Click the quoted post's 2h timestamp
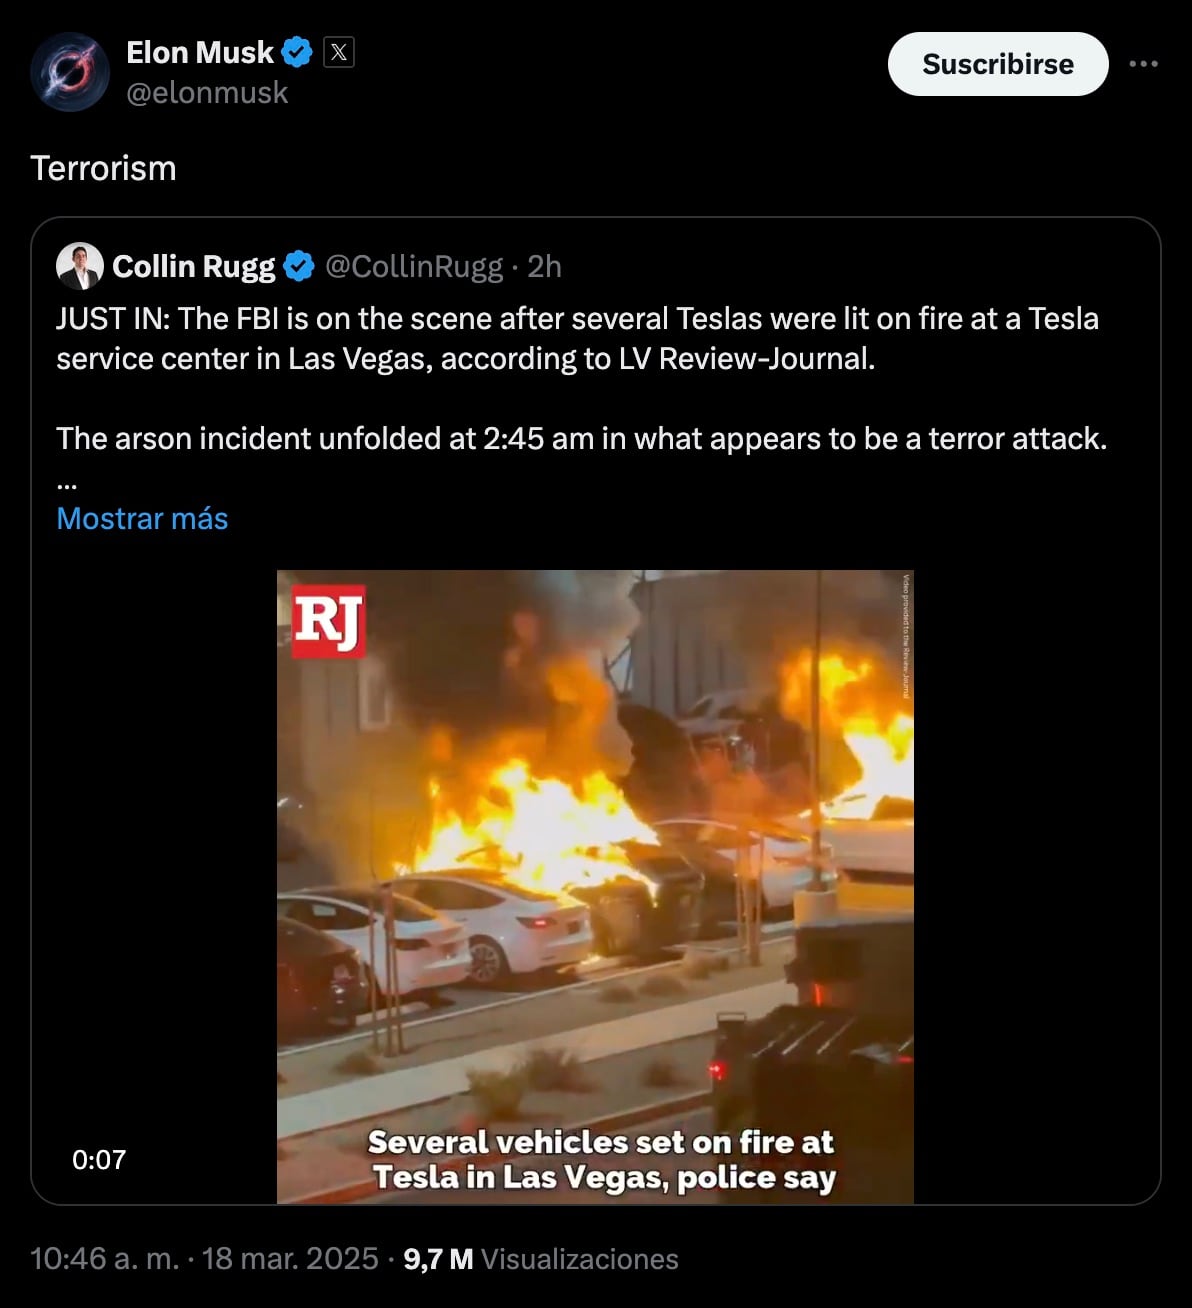The image size is (1192, 1308). [x=544, y=267]
